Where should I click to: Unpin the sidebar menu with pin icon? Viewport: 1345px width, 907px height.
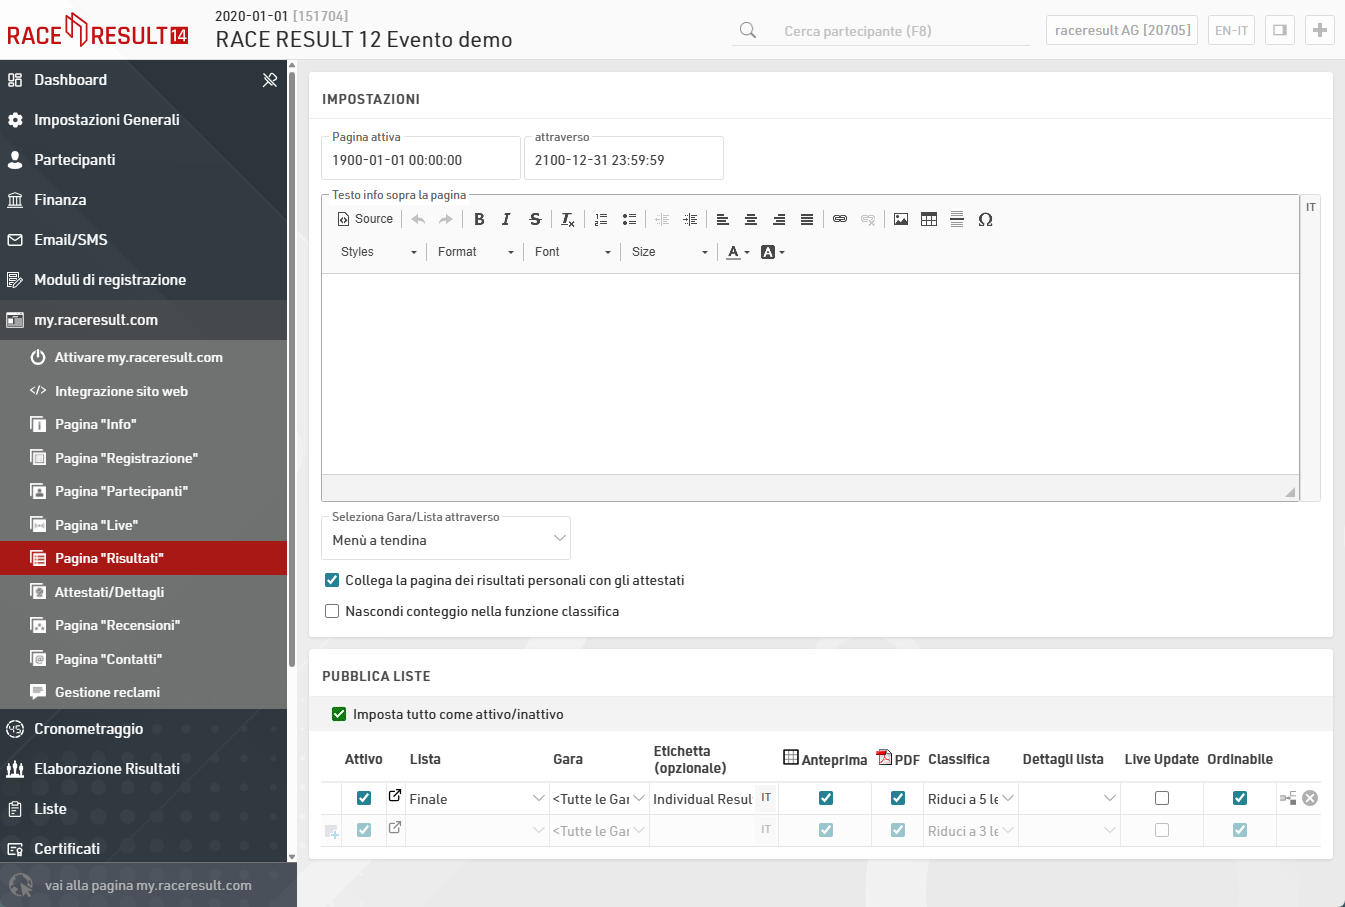[x=270, y=80]
